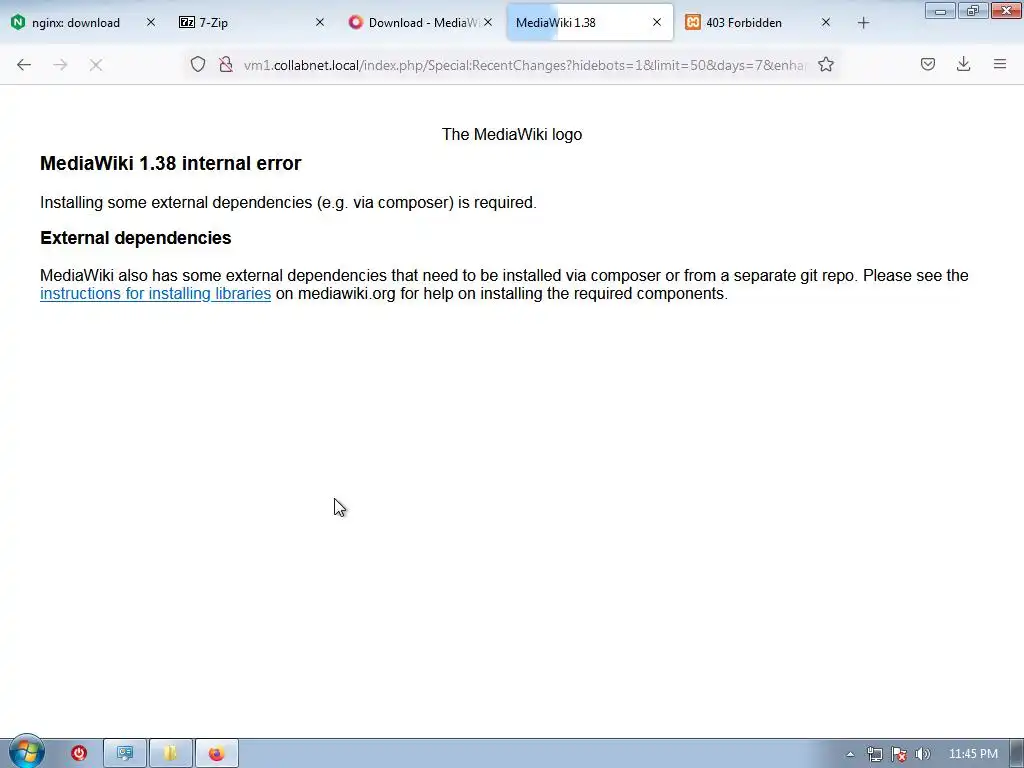Open the Firefox downloads panel
The image size is (1024, 768).
coord(963,64)
